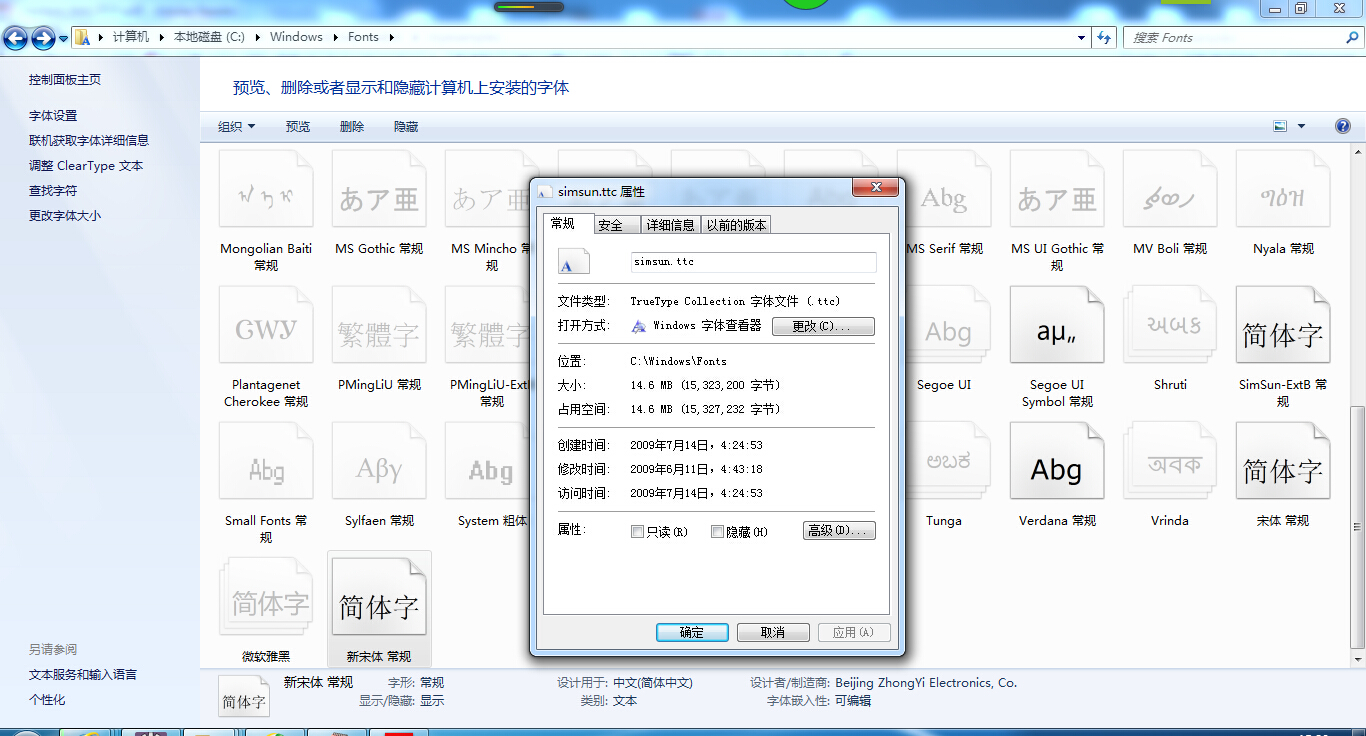Screen dimensions: 1366x736
Task: Expand breadcrumb arrow after 计算机
Action: [x=161, y=37]
